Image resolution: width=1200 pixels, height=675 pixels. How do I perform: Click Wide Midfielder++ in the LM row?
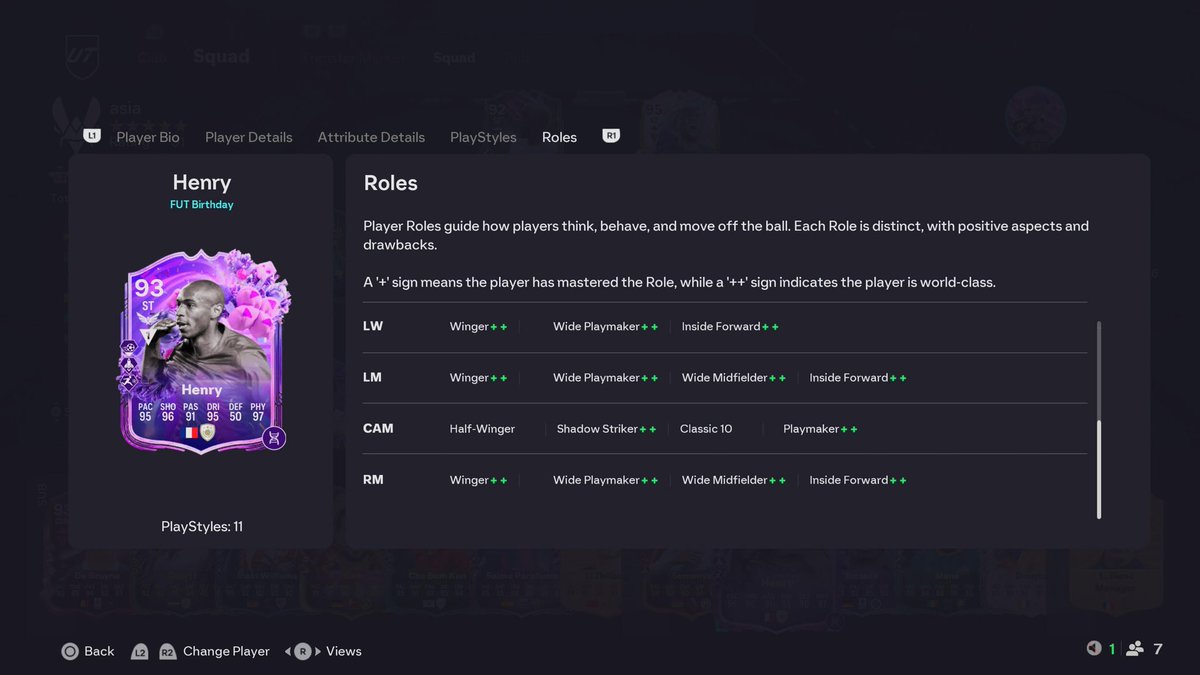pyautogui.click(x=734, y=378)
